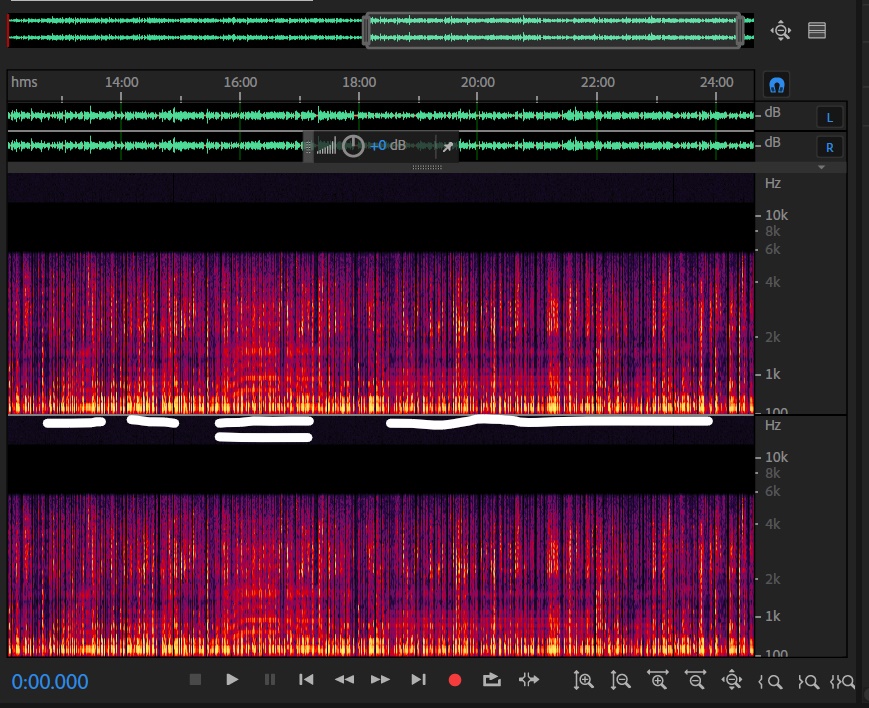Image resolution: width=869 pixels, height=708 pixels.
Task: Click Zoom In at Out Point icon
Action: click(x=808, y=681)
